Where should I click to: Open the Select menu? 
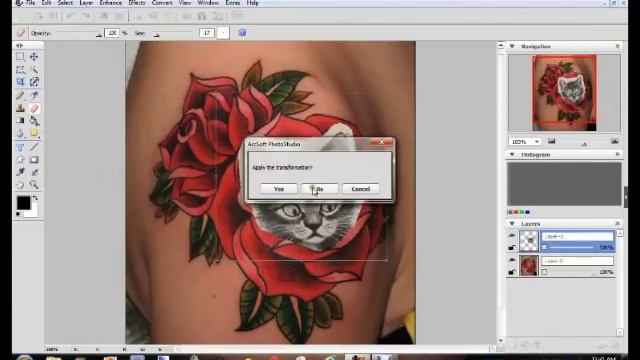pyautogui.click(x=65, y=3)
